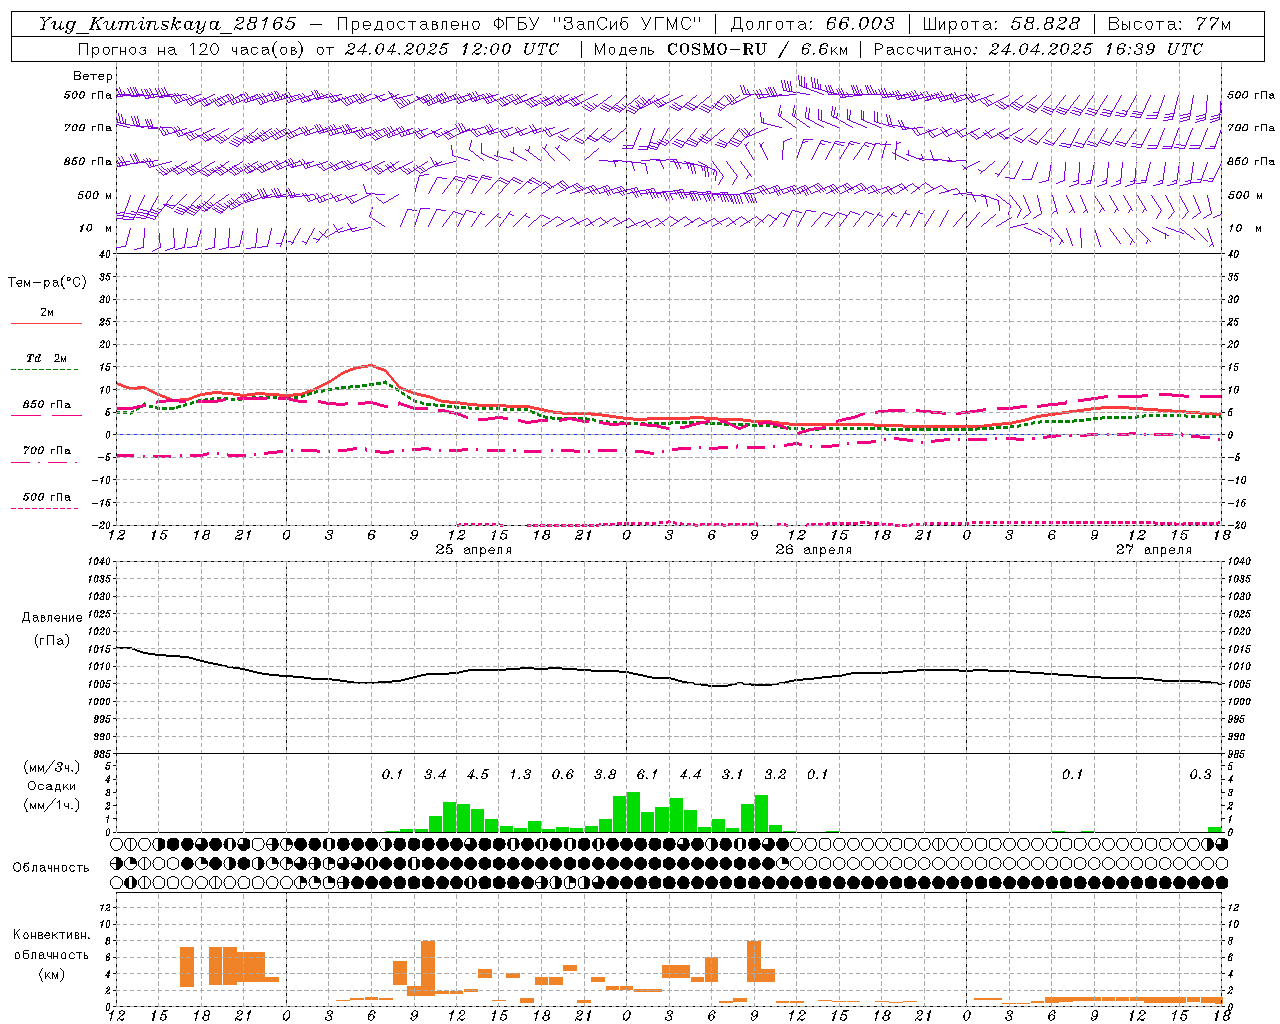The image size is (1280, 1024).
Task: Click the 3-hour precipitation value "4.5"
Action: click(478, 774)
